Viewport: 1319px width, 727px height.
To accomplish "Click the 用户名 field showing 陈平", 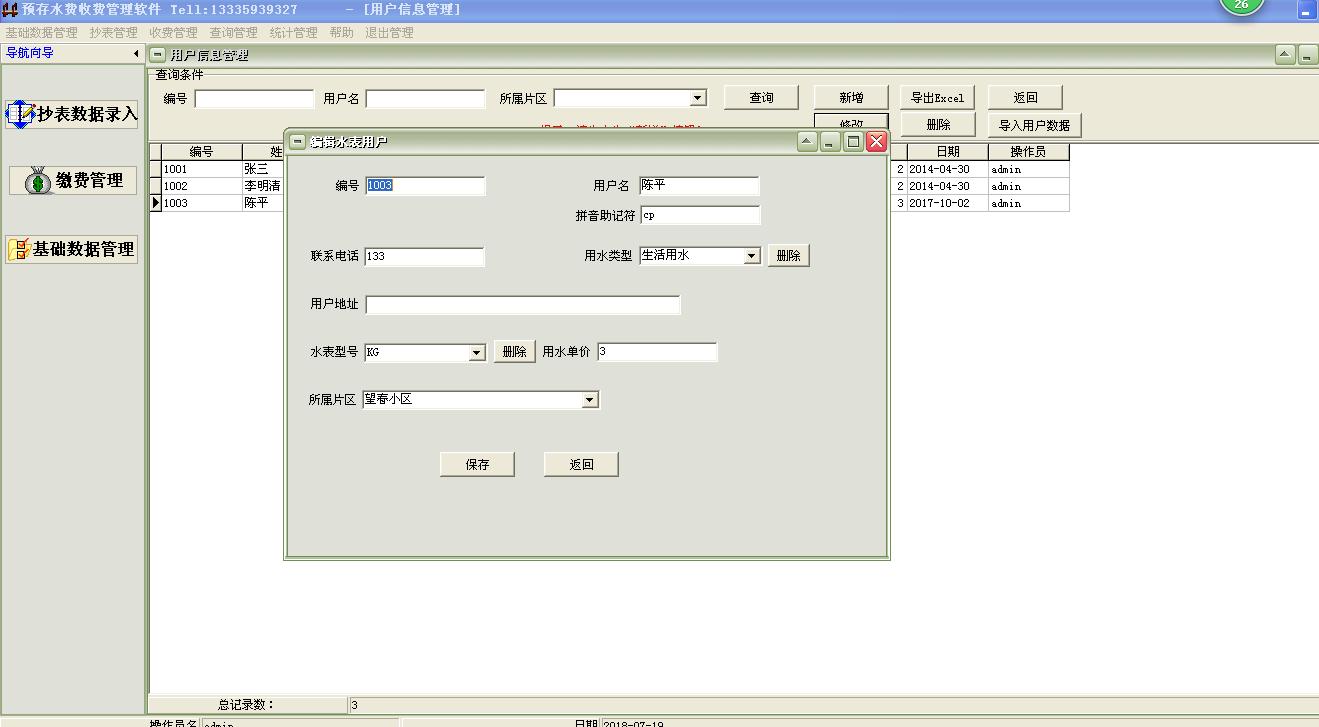I will pos(700,186).
